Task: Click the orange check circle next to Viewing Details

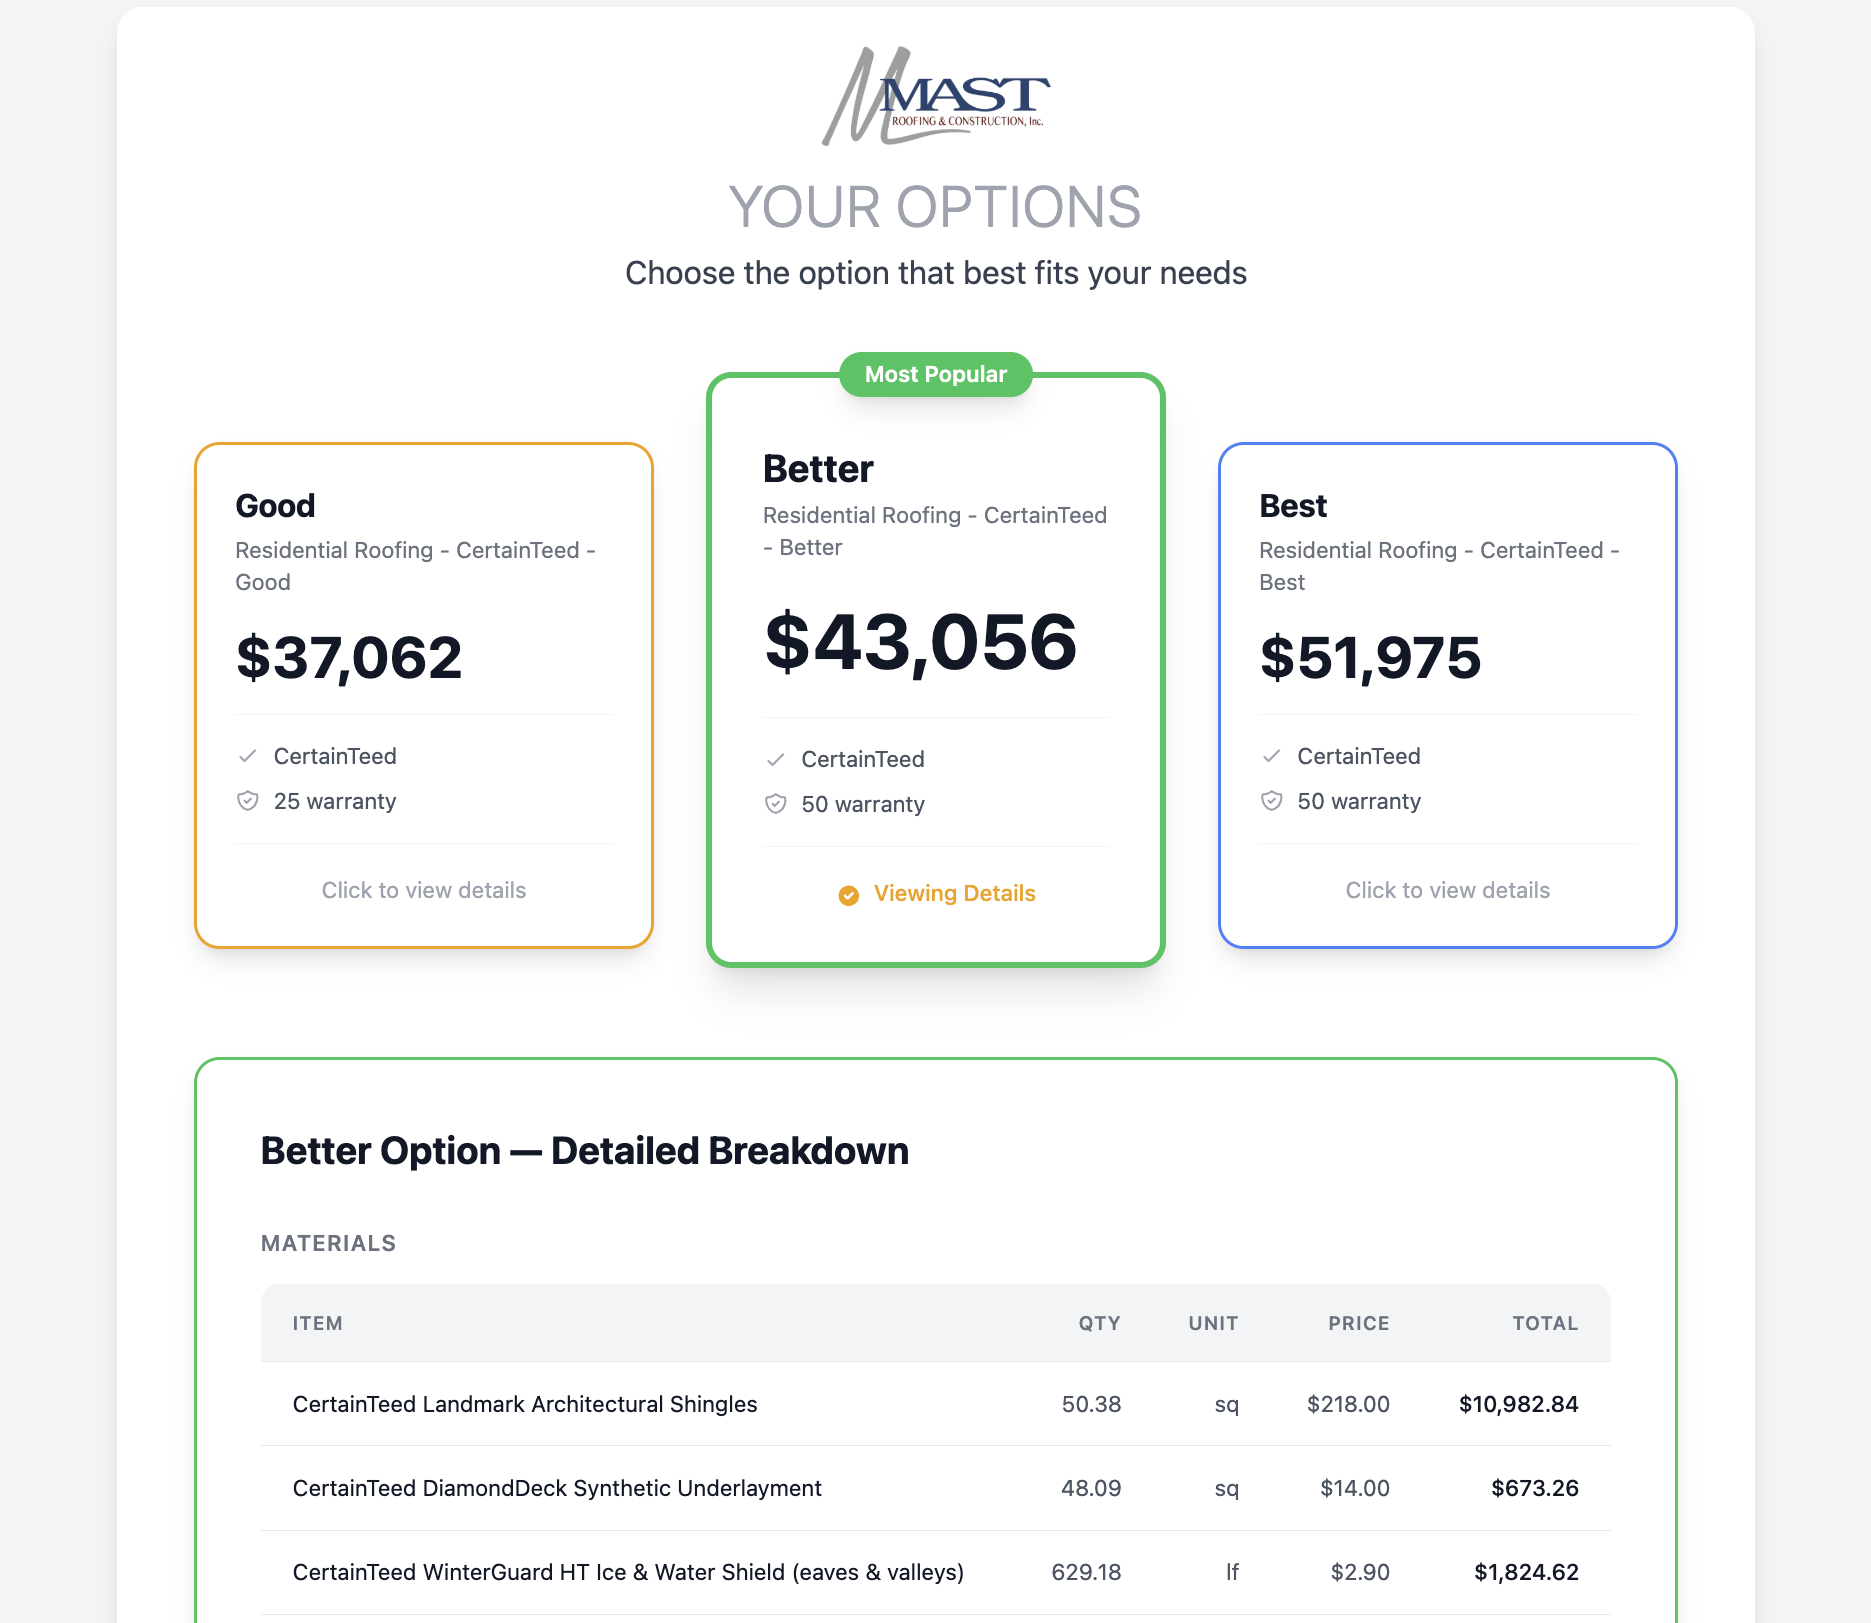Action: [x=848, y=895]
